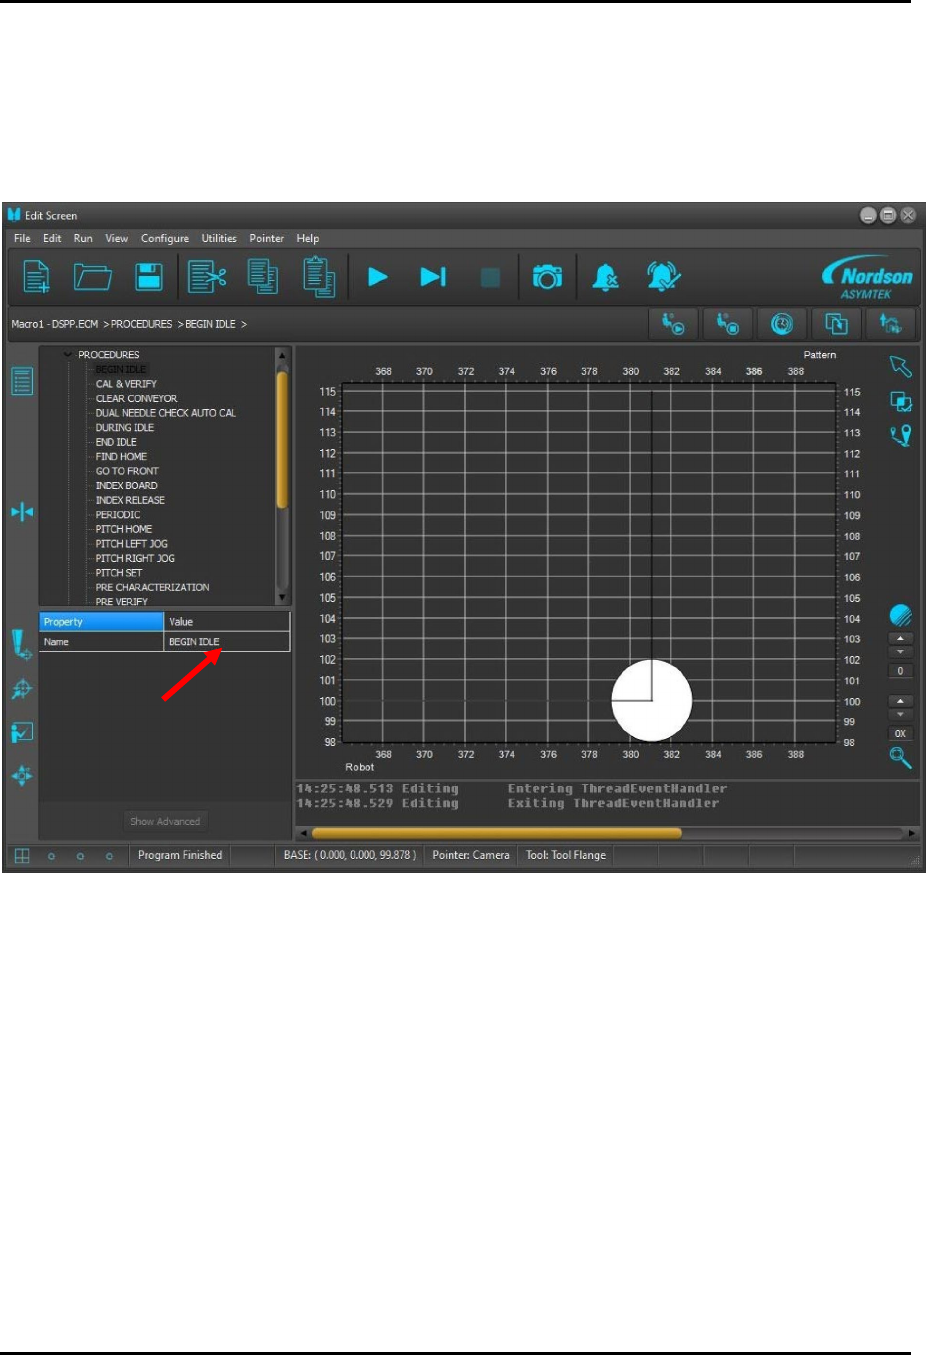Click the dispenser needle sidebar icon

coord(22,645)
